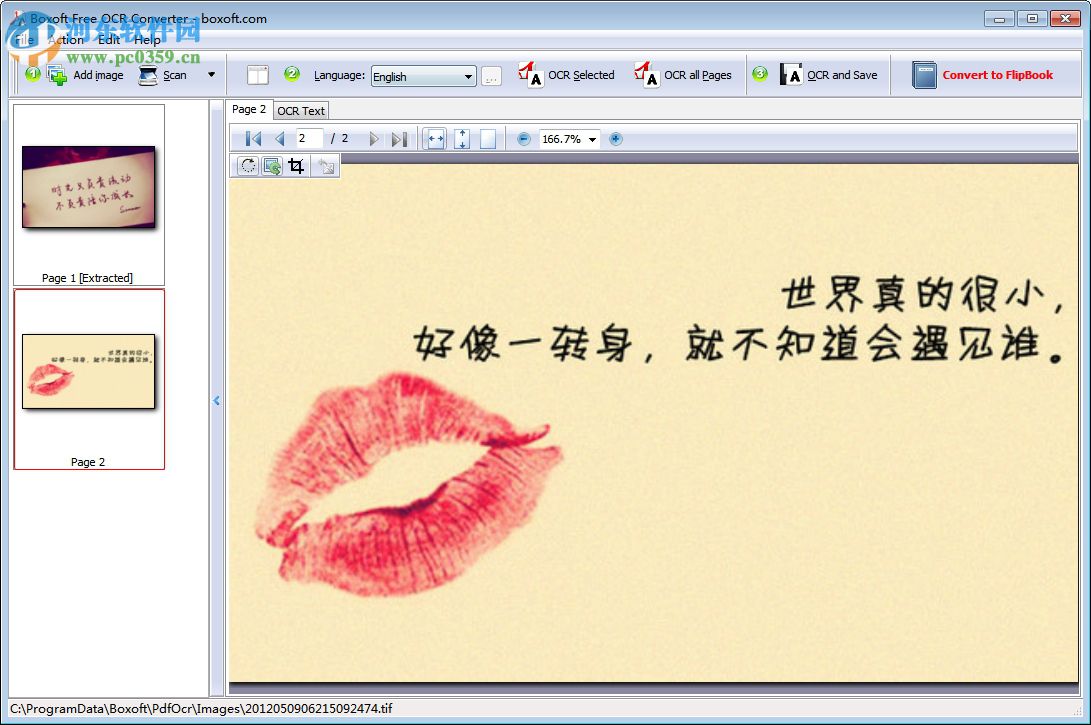This screenshot has height=725, width=1091.
Task: Select the Page 1 thumbnail
Action: click(x=88, y=190)
